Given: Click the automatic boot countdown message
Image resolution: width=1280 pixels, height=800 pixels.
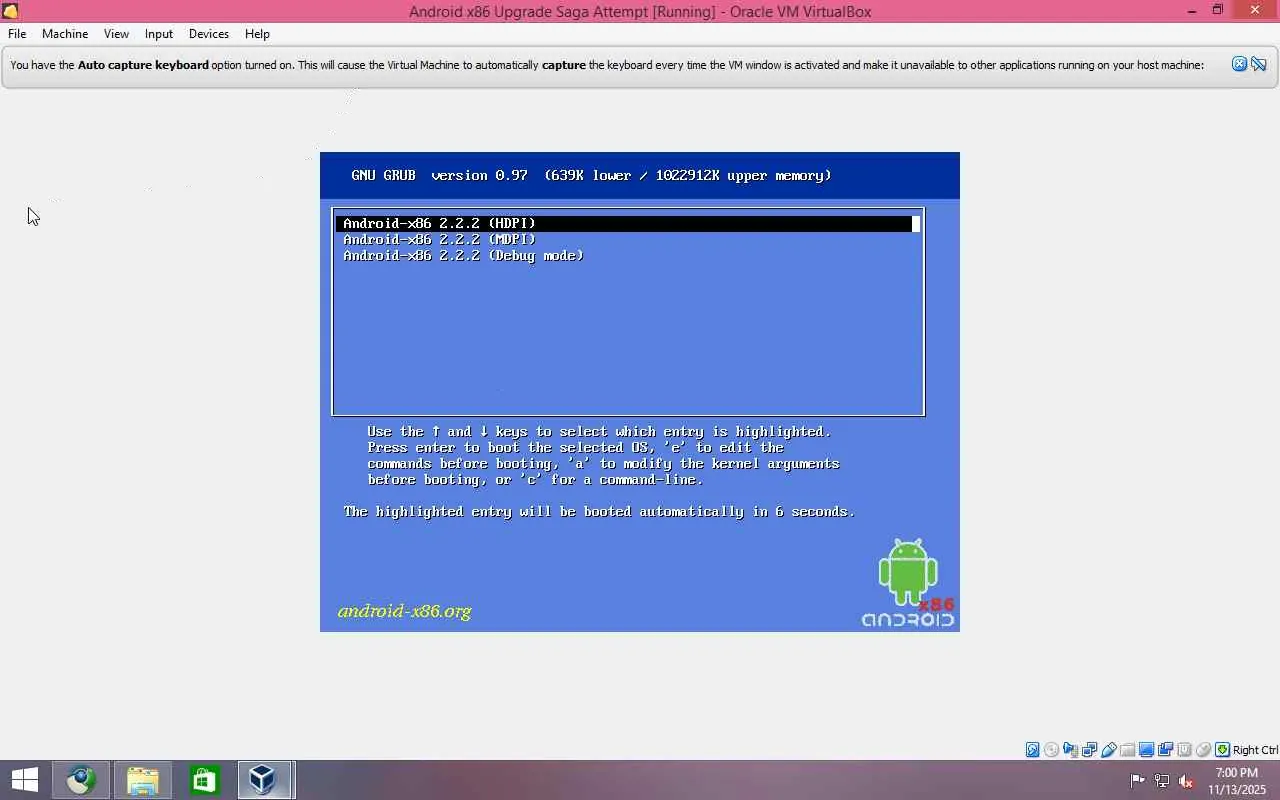Looking at the screenshot, I should coord(599,512).
